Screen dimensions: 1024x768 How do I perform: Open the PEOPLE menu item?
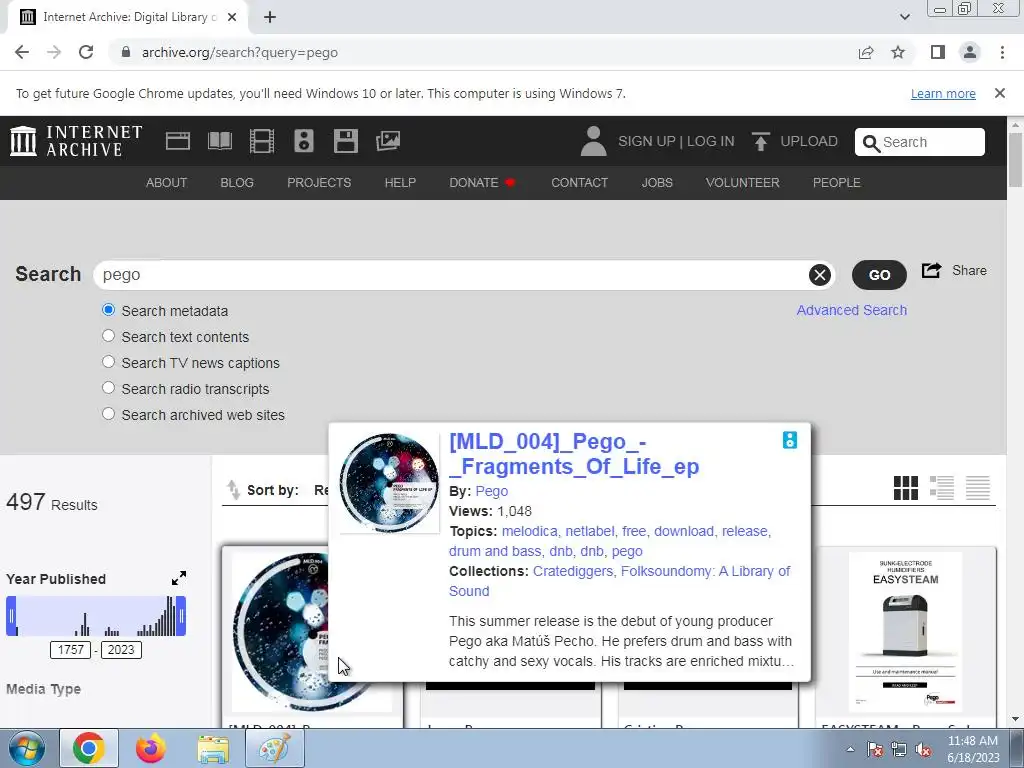click(837, 183)
